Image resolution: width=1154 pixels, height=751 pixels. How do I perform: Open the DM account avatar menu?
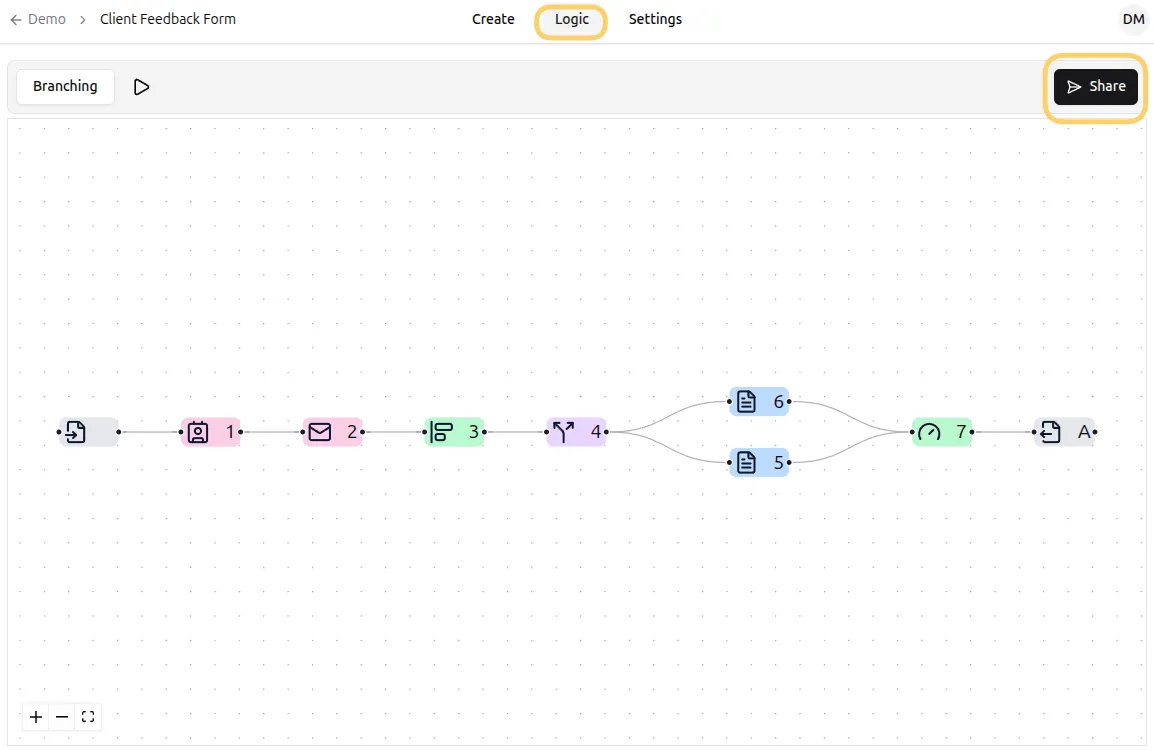[x=1133, y=19]
